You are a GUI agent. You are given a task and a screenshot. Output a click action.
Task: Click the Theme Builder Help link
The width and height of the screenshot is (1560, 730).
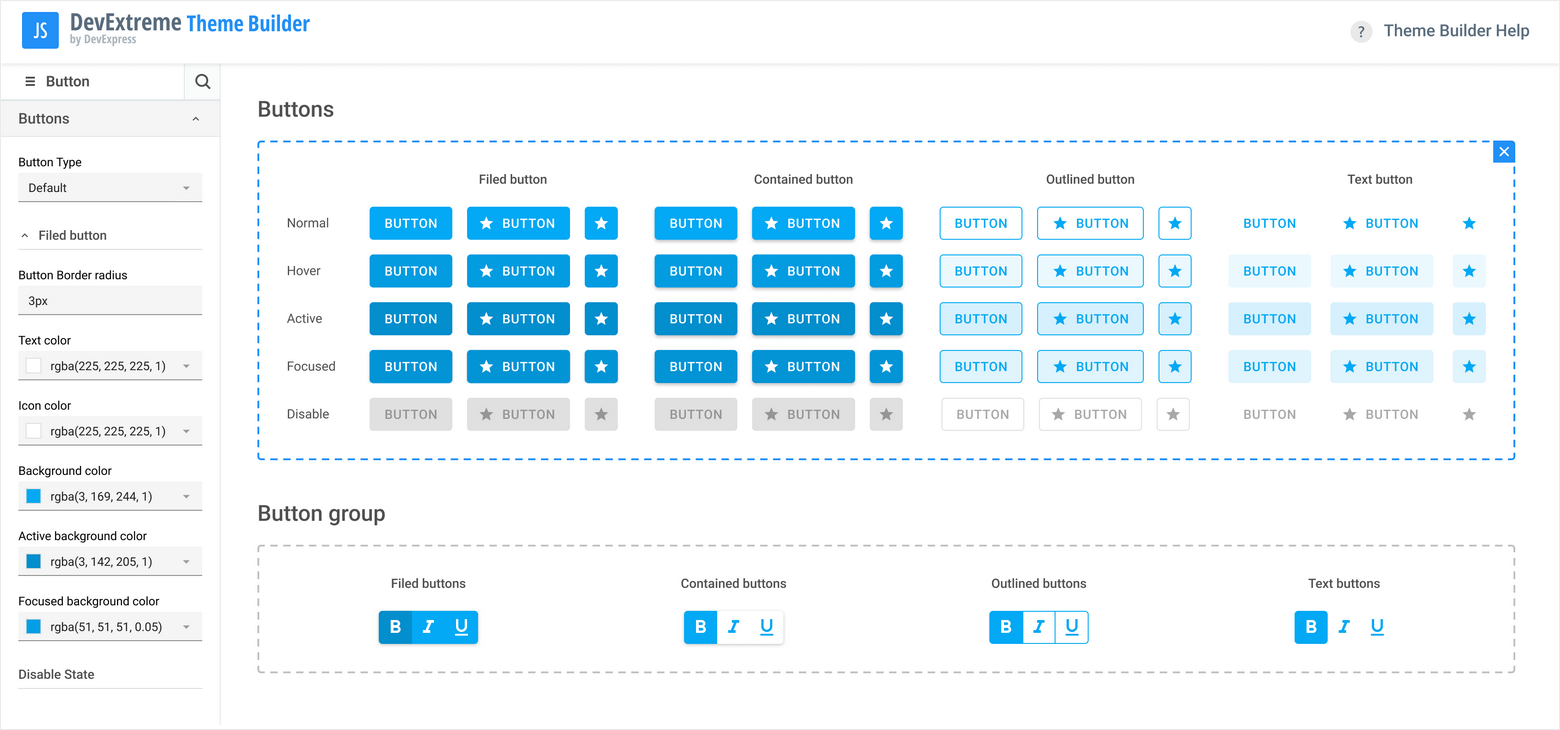1456,31
